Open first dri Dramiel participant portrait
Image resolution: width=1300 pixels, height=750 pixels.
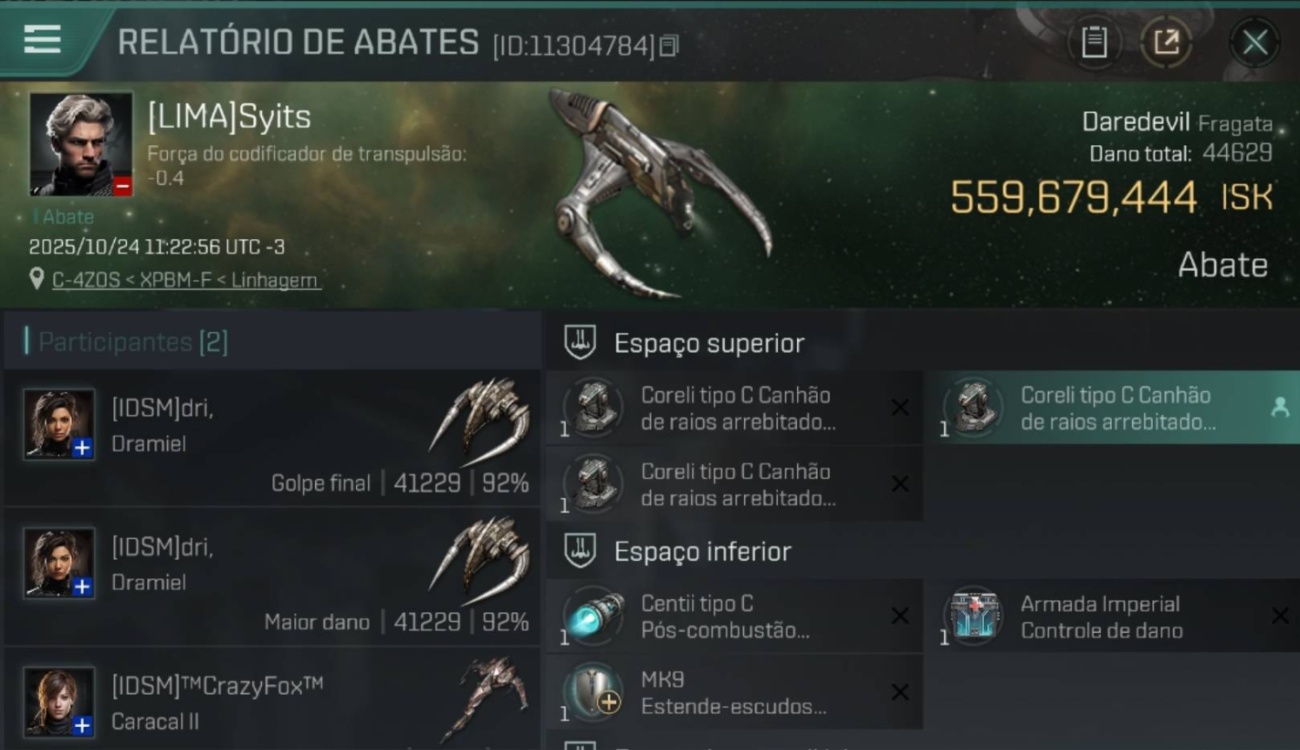(x=59, y=424)
